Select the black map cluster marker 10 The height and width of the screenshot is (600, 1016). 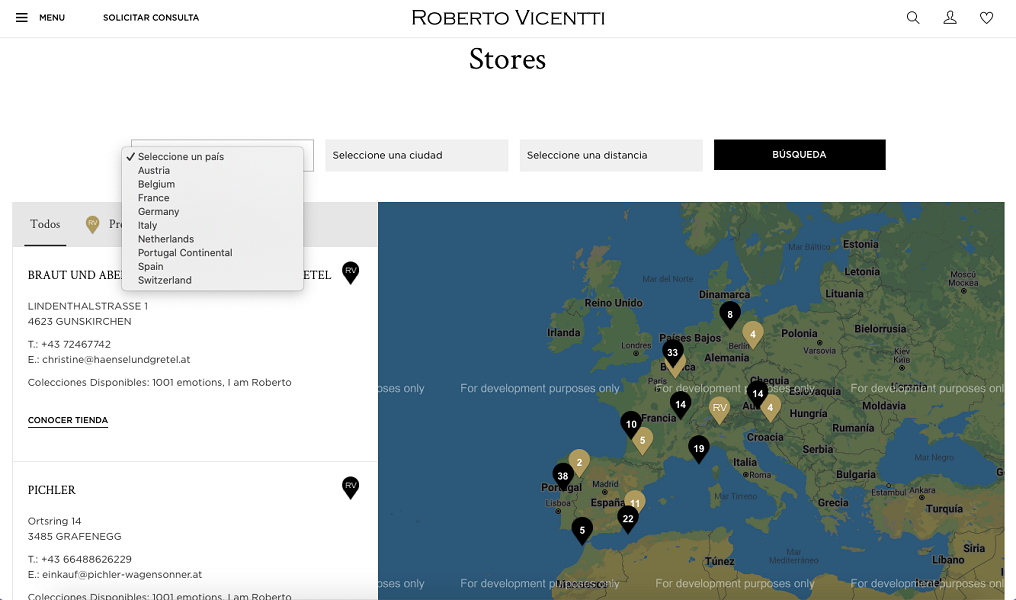(x=631, y=425)
